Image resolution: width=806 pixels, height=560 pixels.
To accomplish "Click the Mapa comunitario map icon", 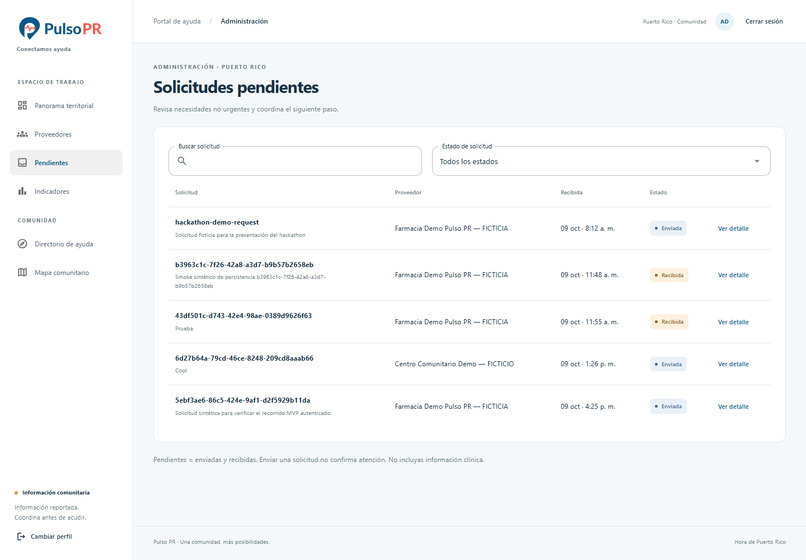I will (x=22, y=273).
